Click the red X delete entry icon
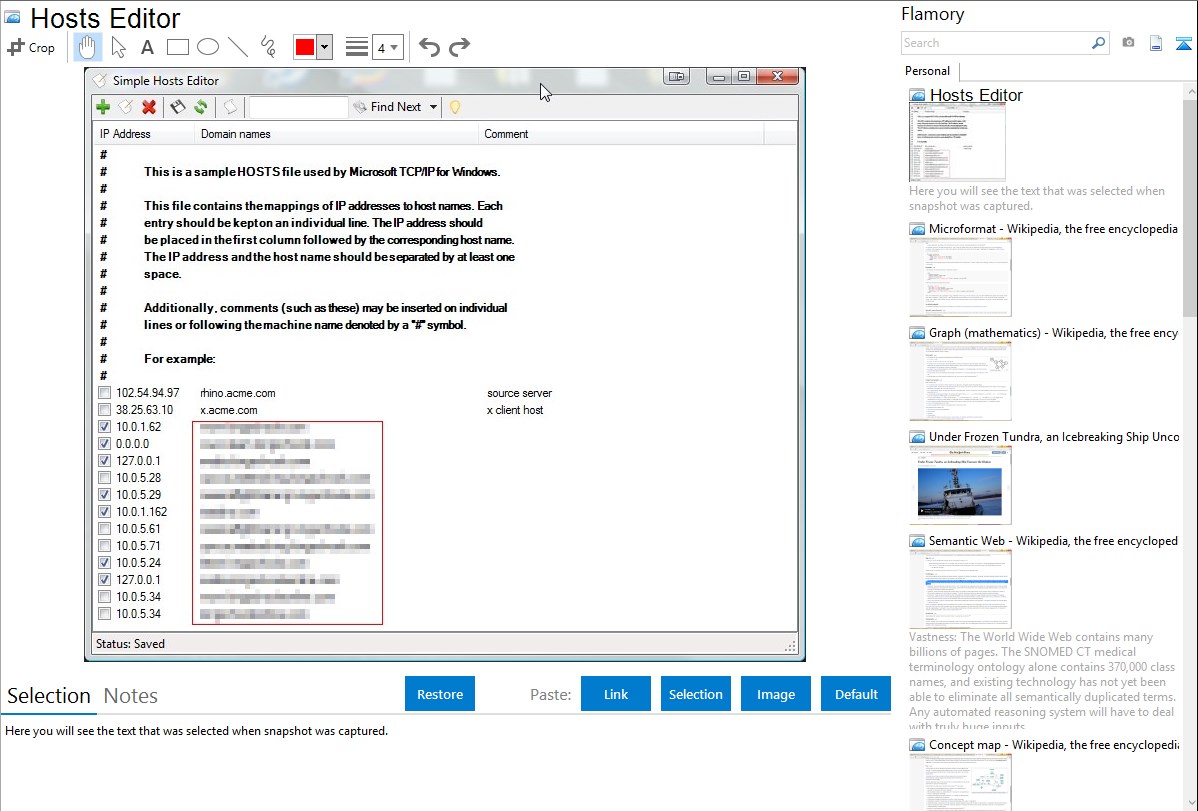 point(149,107)
